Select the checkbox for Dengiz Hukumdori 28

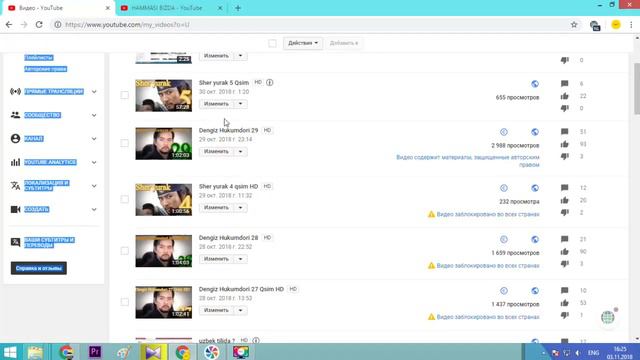124,251
